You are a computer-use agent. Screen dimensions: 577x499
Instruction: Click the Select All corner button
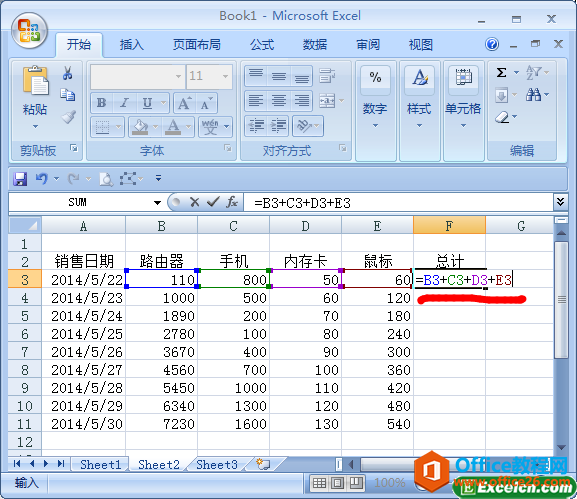25,225
